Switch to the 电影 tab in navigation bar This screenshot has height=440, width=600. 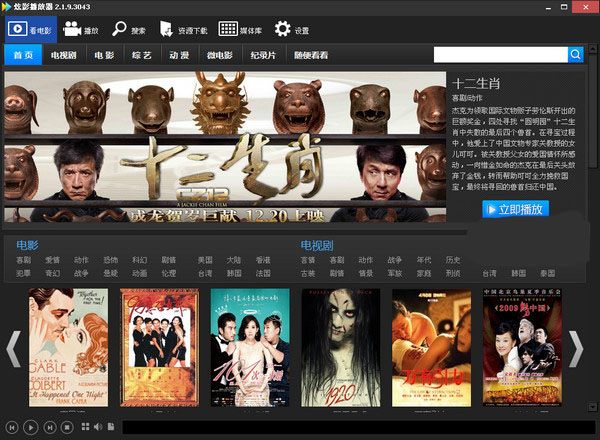coord(104,55)
